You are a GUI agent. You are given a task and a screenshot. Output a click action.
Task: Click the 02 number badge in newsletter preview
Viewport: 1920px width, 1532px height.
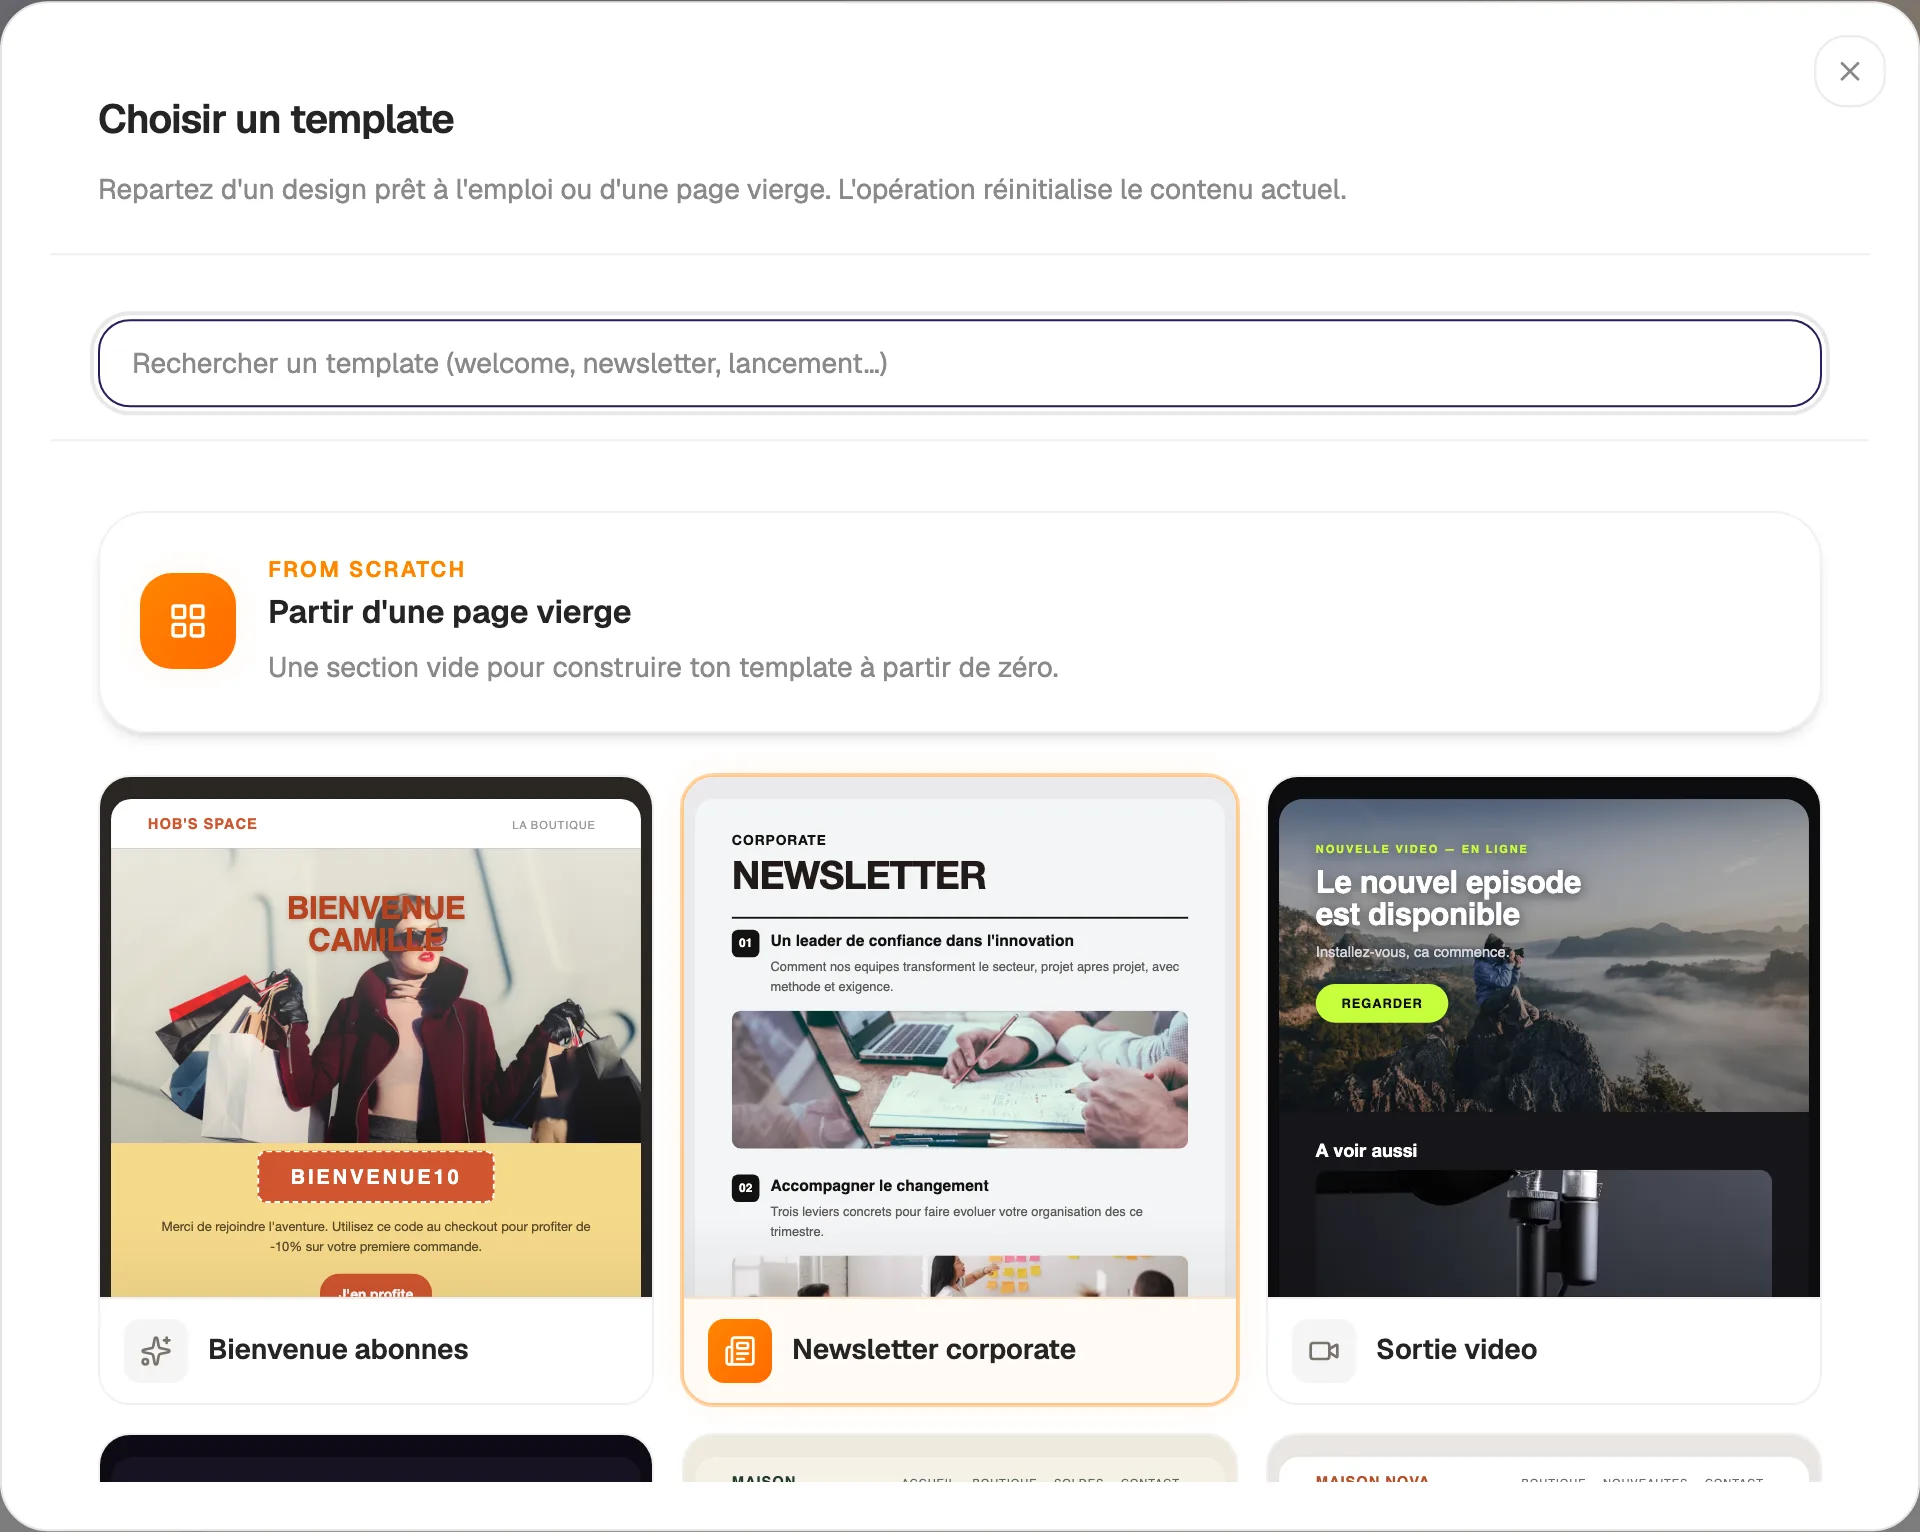pyautogui.click(x=745, y=1188)
